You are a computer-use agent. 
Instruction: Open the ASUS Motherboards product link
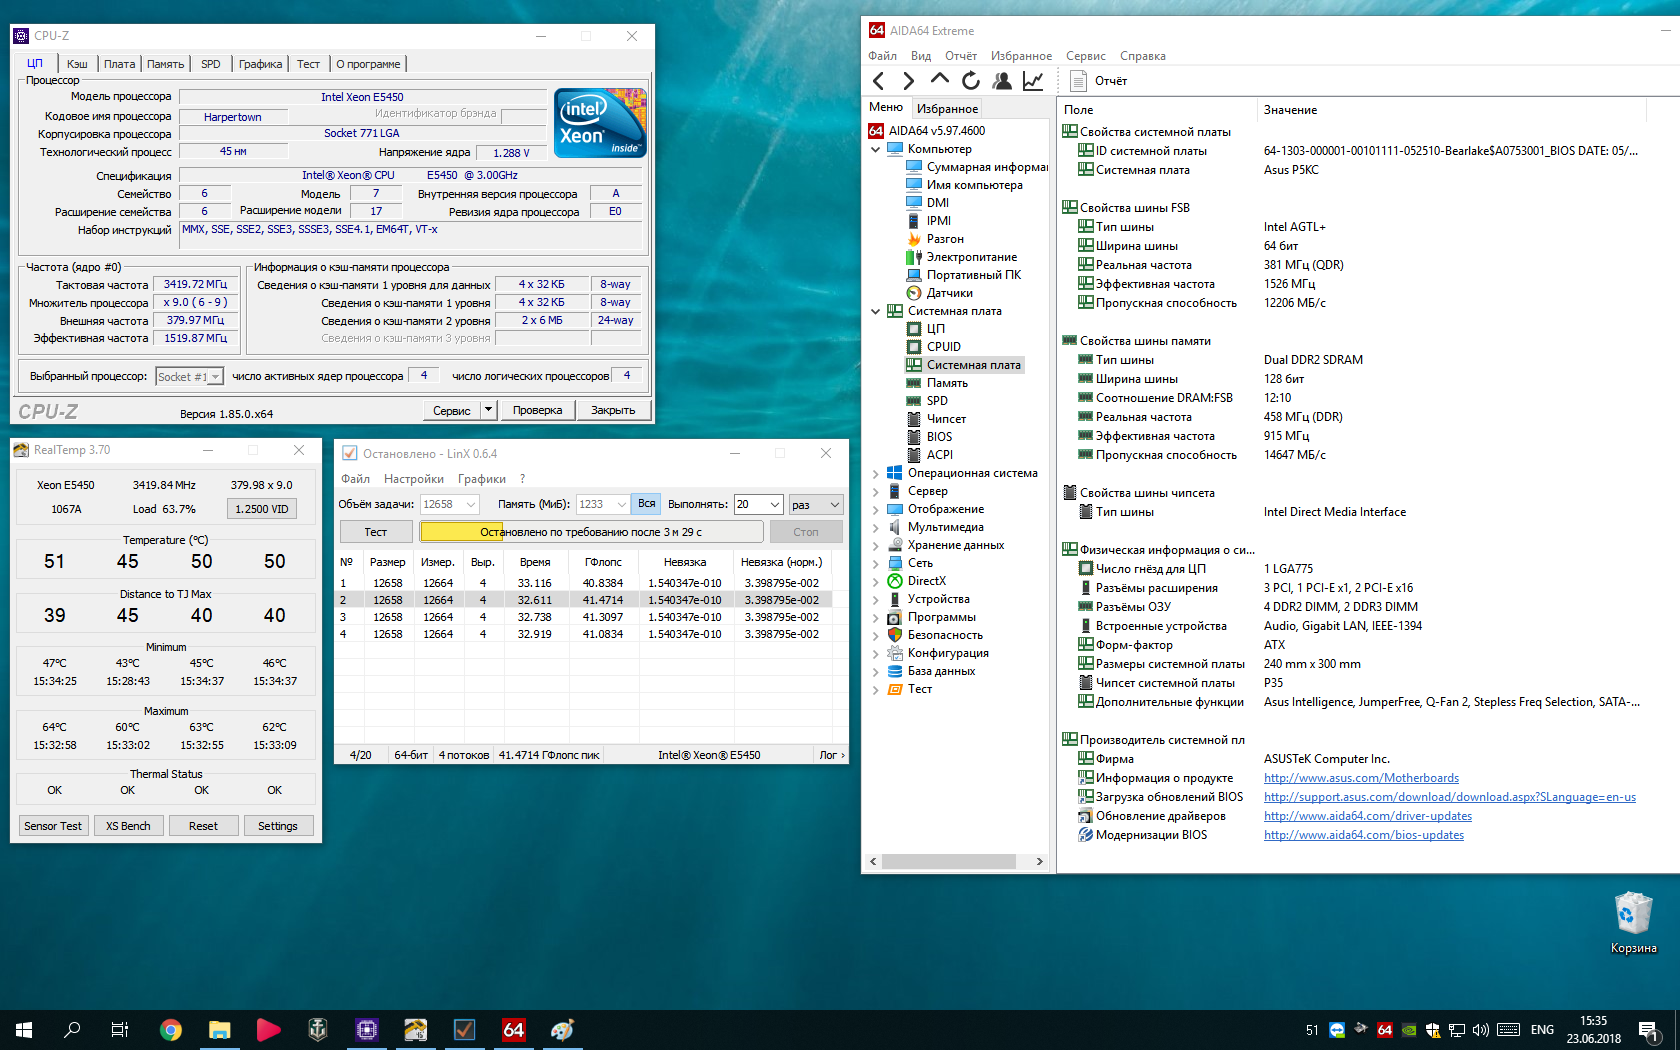(x=1360, y=778)
